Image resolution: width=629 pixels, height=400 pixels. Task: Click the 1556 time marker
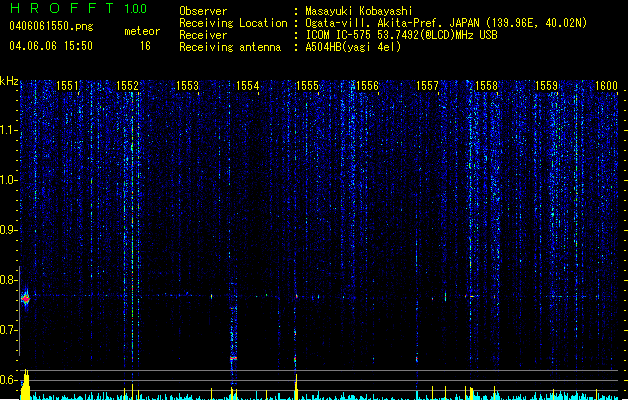tap(367, 86)
